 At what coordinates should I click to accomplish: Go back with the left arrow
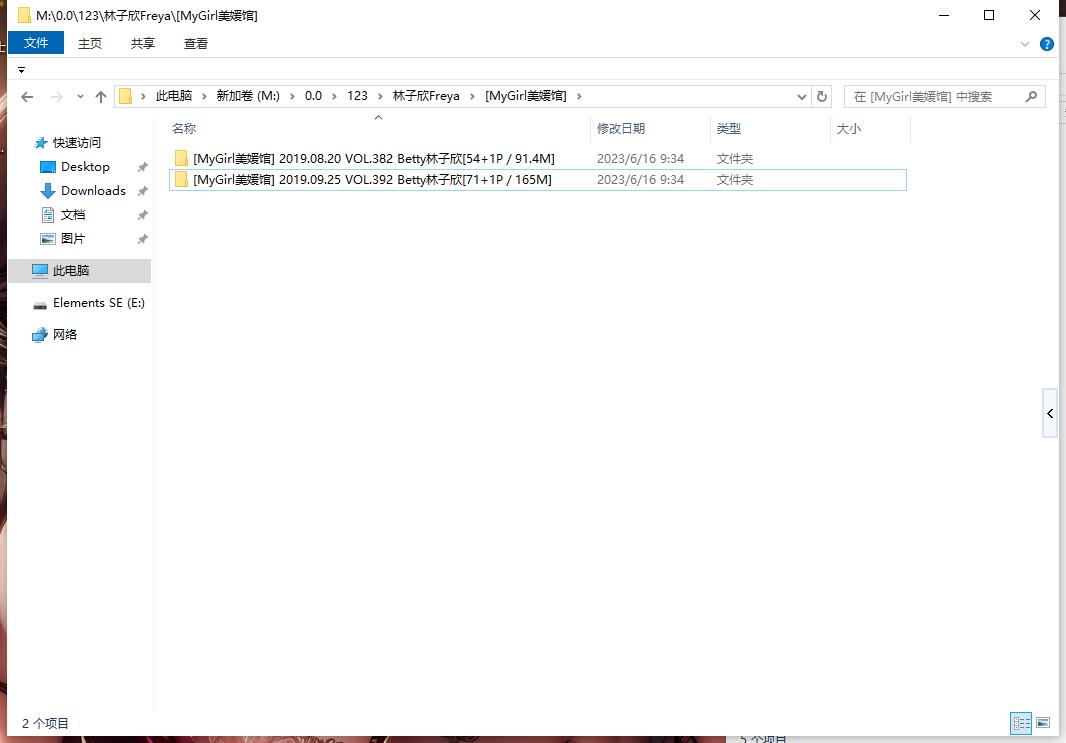27,97
